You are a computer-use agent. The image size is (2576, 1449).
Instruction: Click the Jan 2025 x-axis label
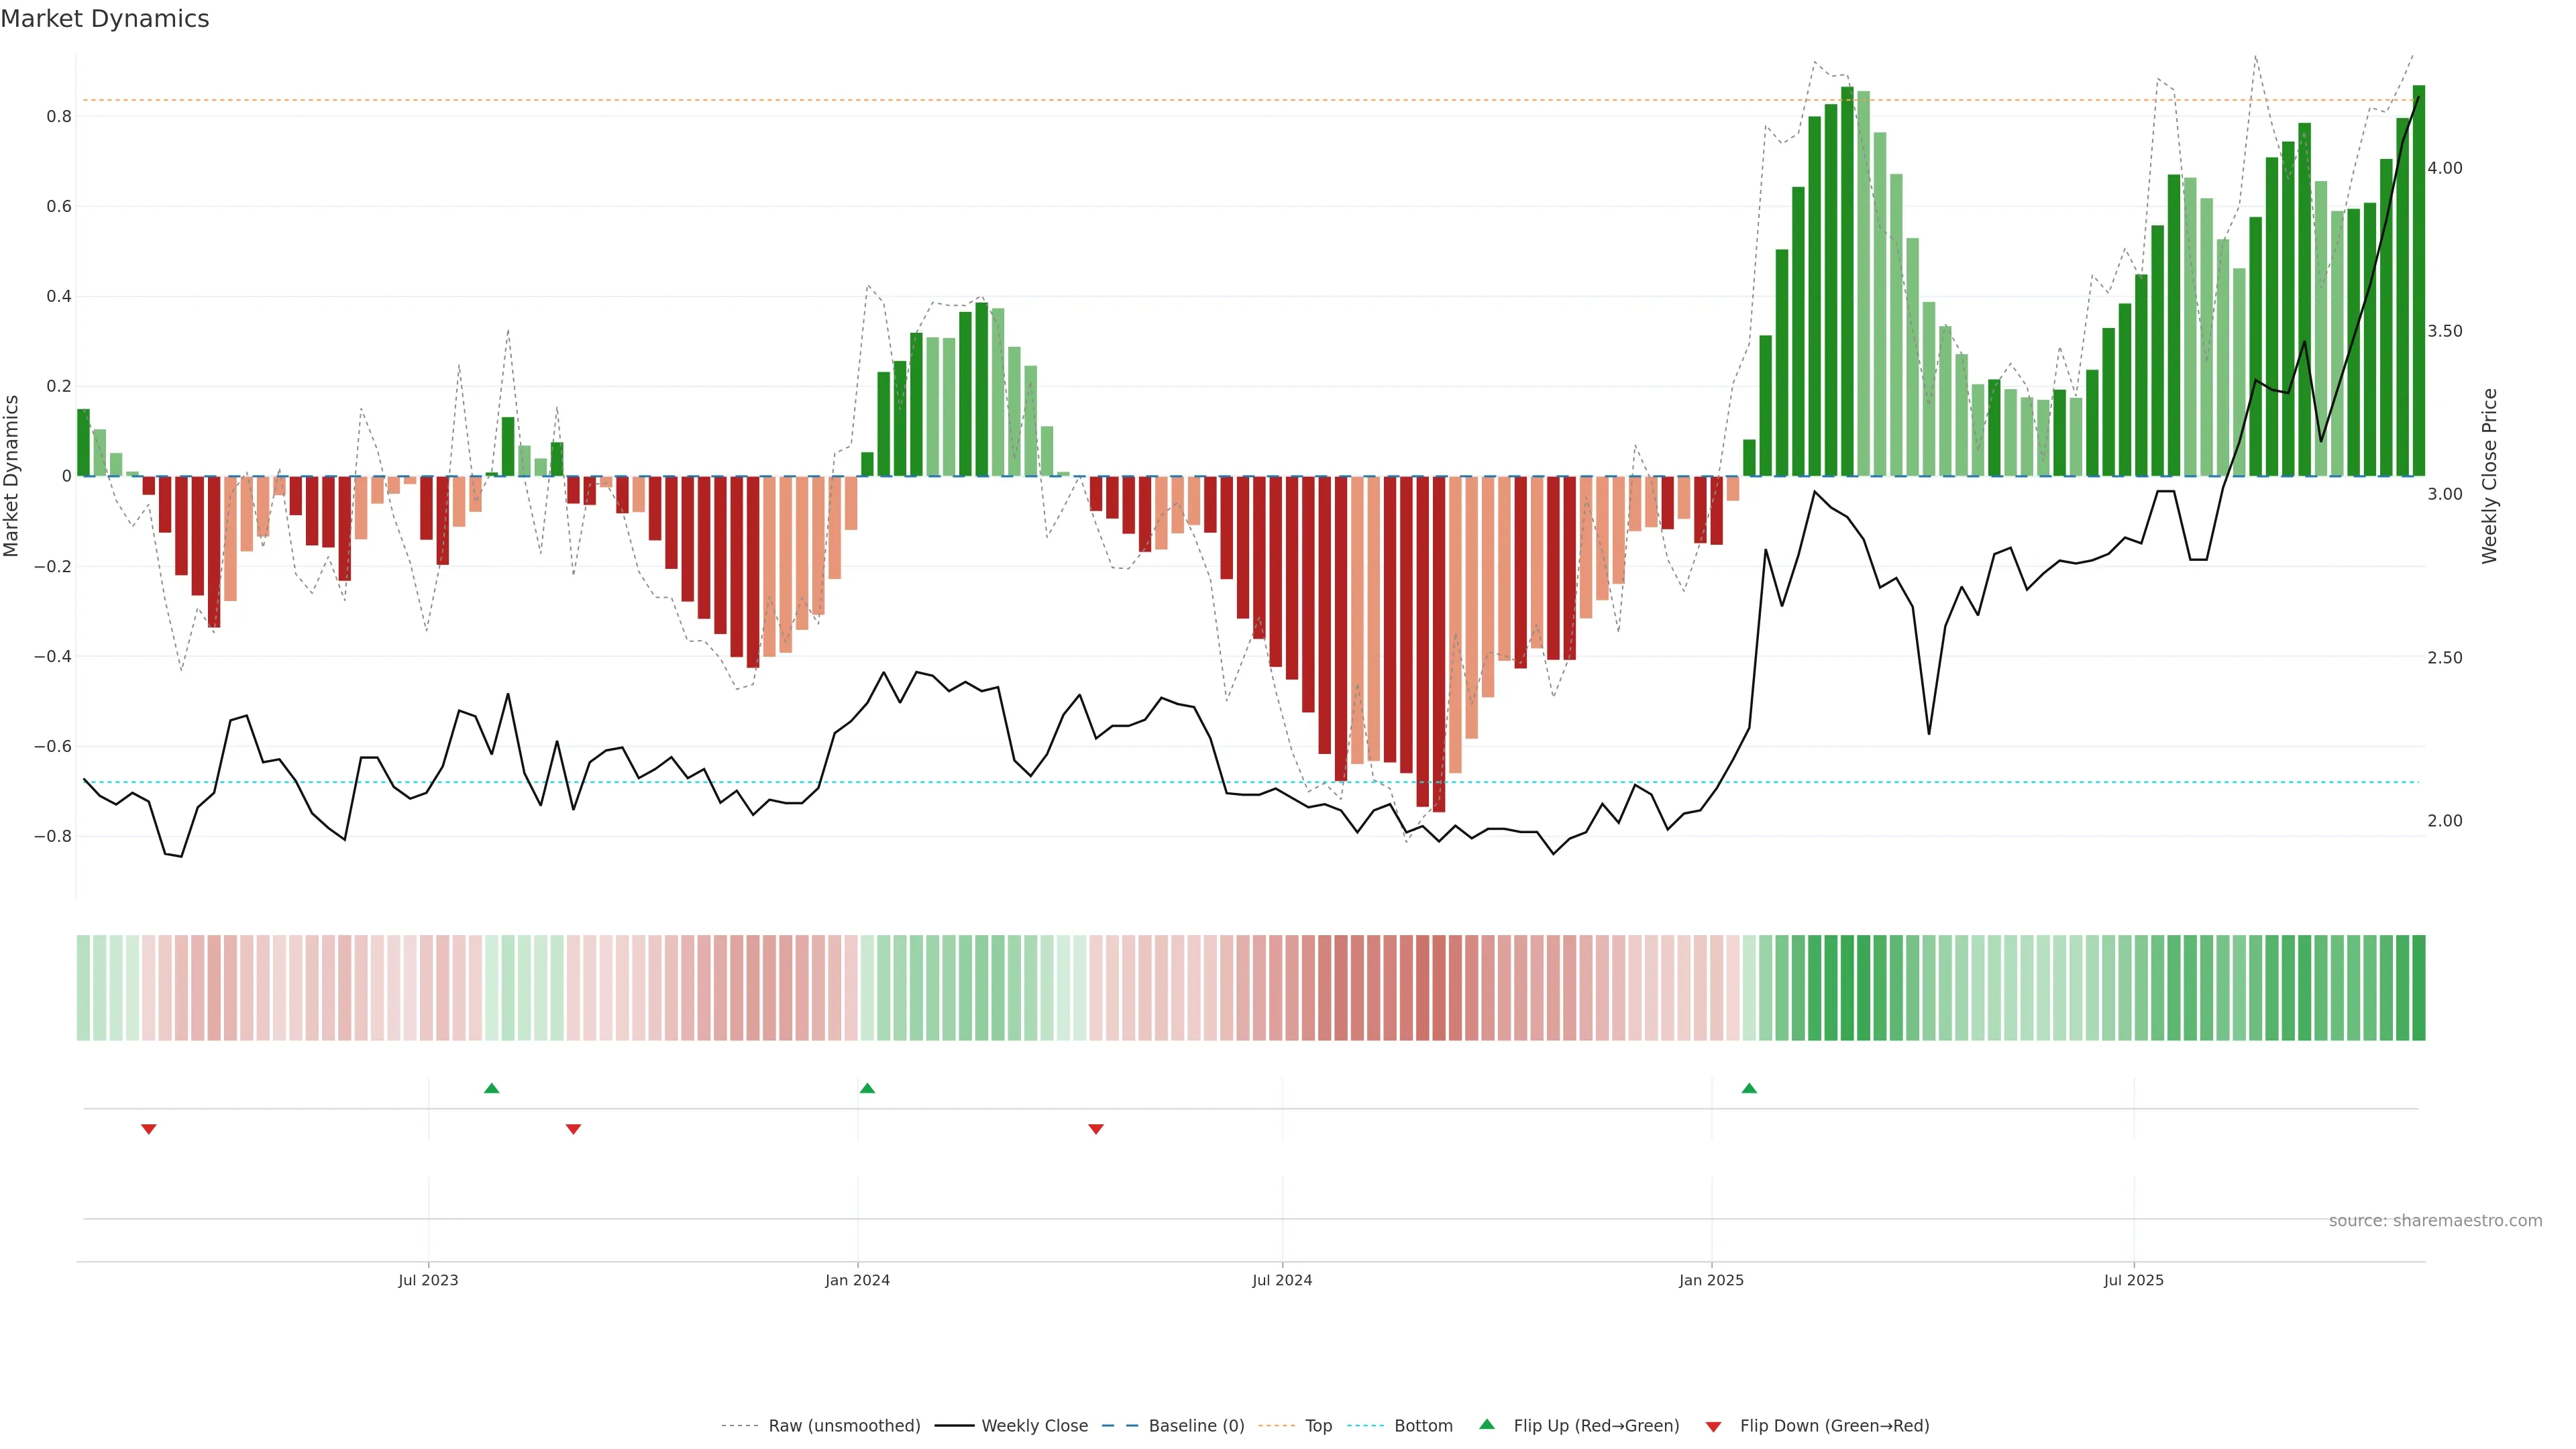click(1711, 1280)
